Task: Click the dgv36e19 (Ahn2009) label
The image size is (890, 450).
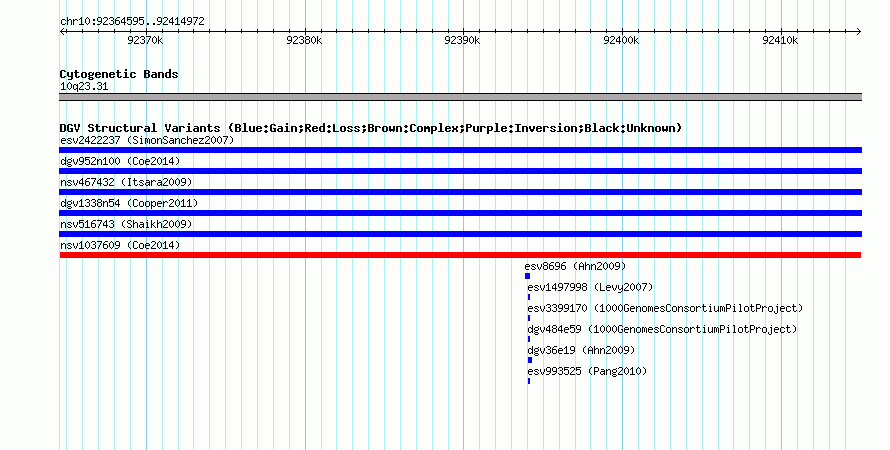Action: click(581, 350)
